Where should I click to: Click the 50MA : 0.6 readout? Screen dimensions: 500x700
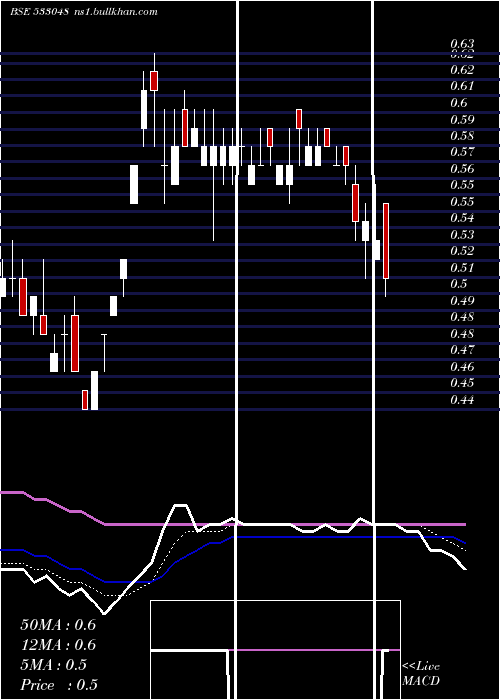click(x=58, y=625)
